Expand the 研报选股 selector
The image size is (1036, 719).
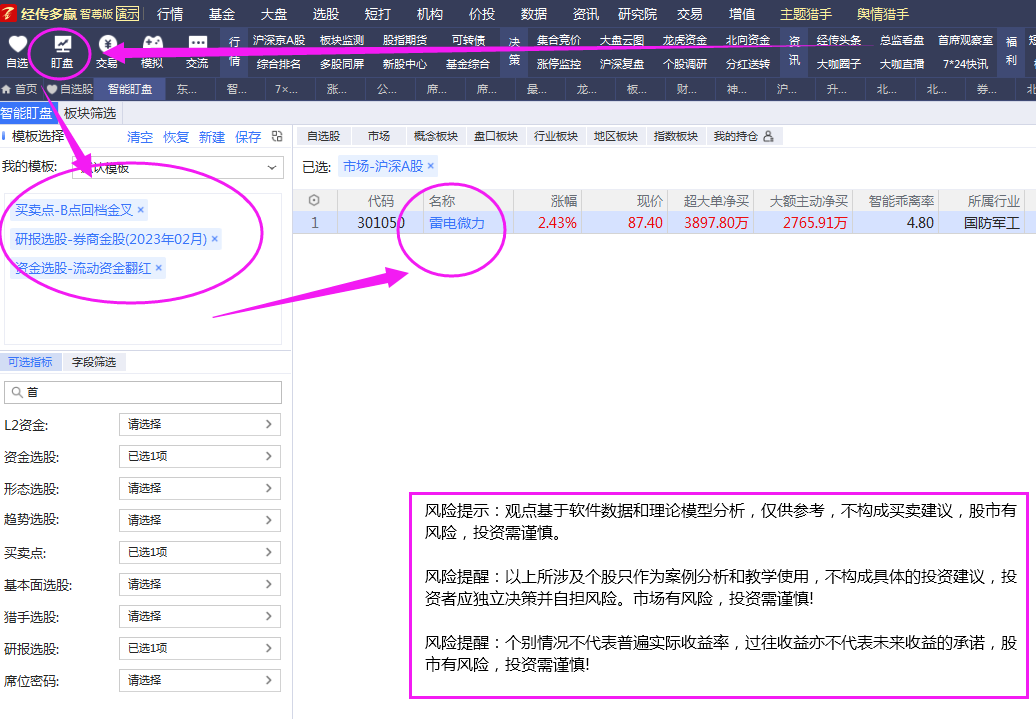point(200,648)
